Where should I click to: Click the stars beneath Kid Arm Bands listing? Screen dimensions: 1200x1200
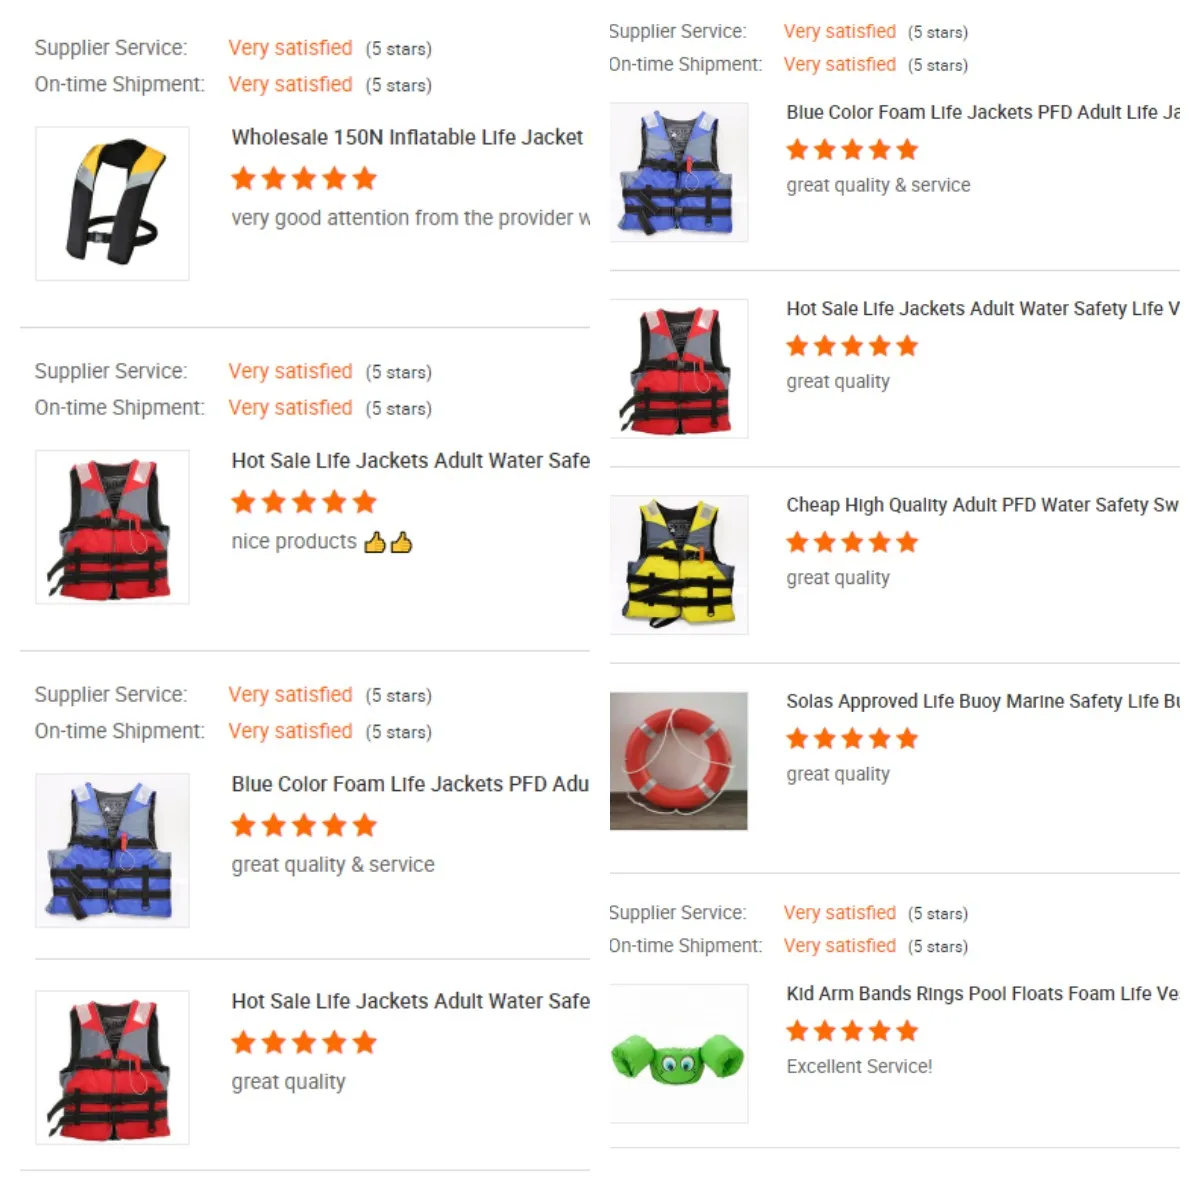(x=852, y=1031)
